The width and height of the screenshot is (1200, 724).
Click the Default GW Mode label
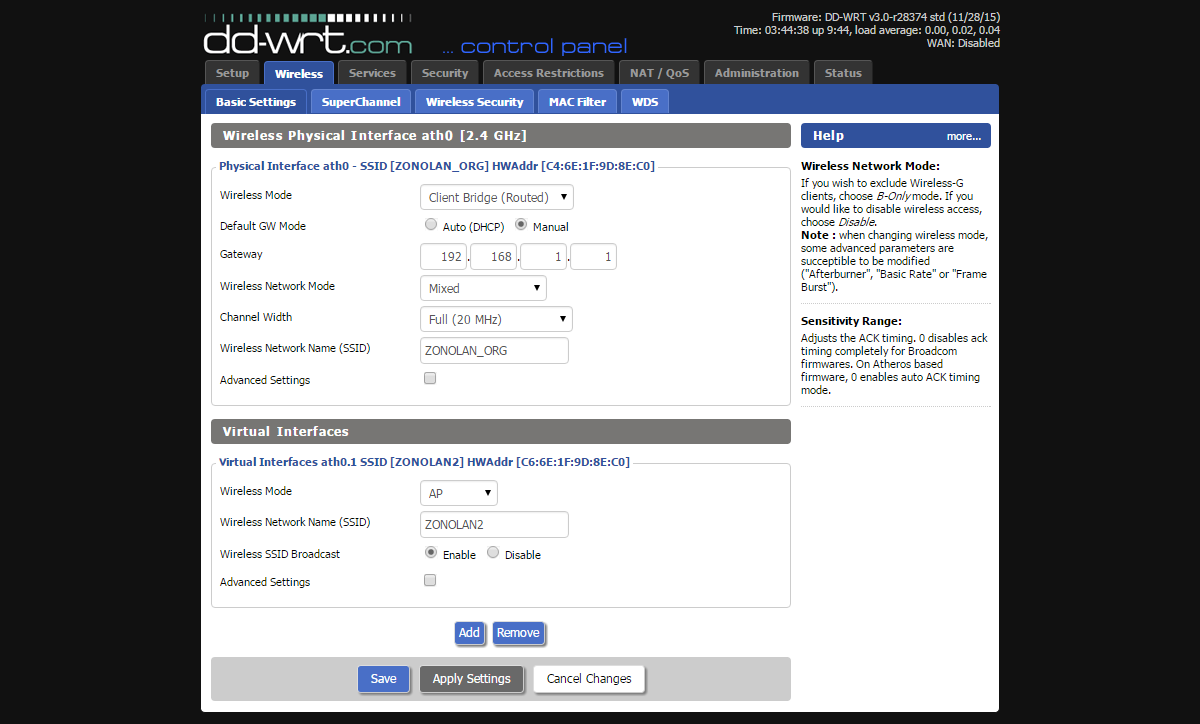click(x=263, y=226)
